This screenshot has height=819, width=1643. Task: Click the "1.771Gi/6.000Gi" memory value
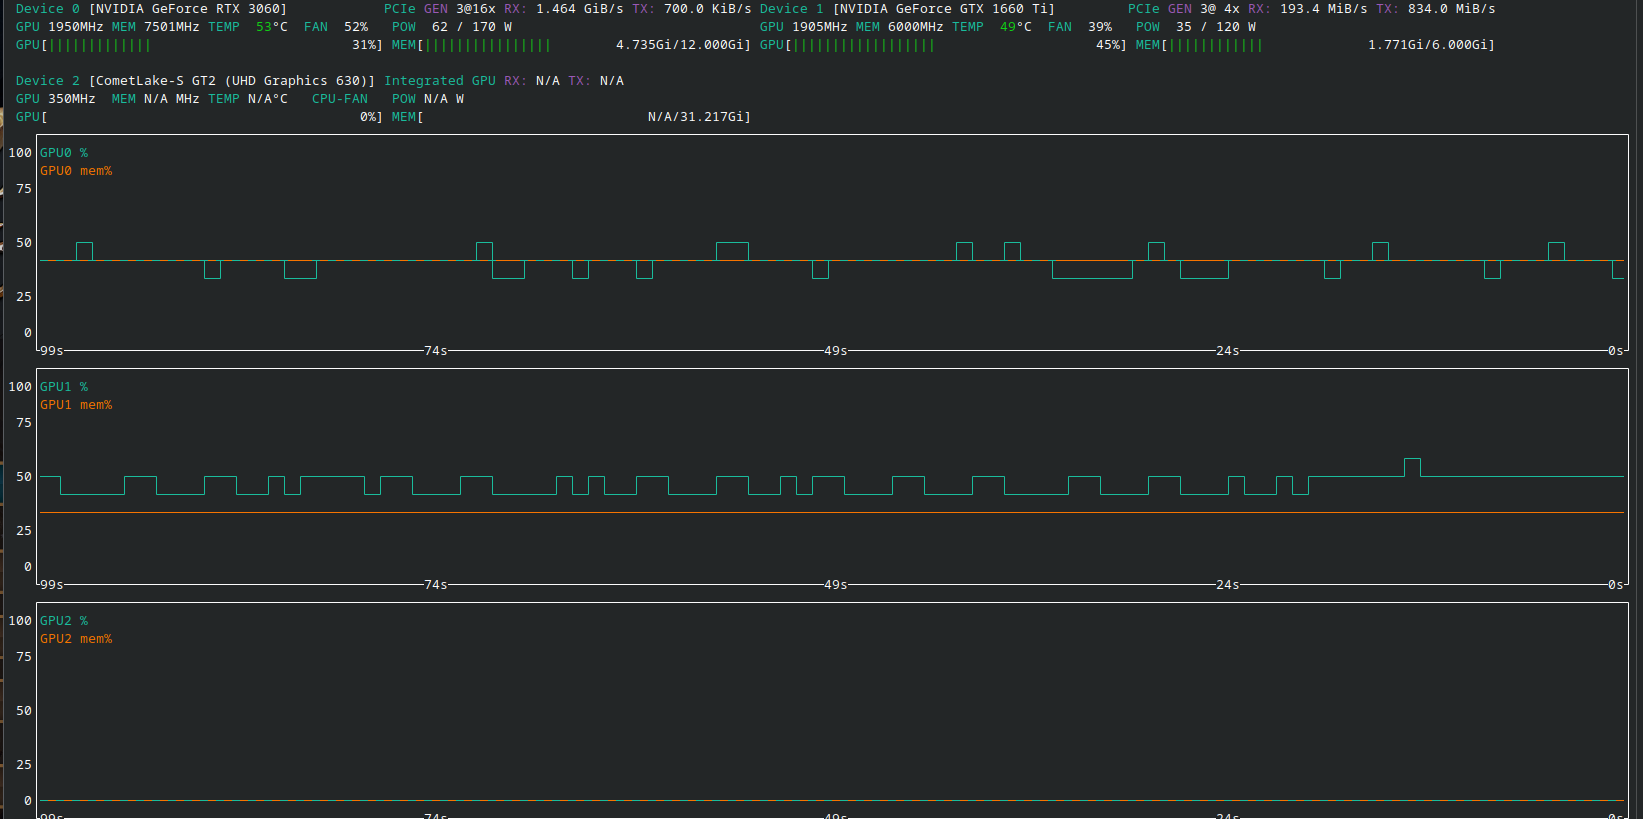pyautogui.click(x=1428, y=45)
